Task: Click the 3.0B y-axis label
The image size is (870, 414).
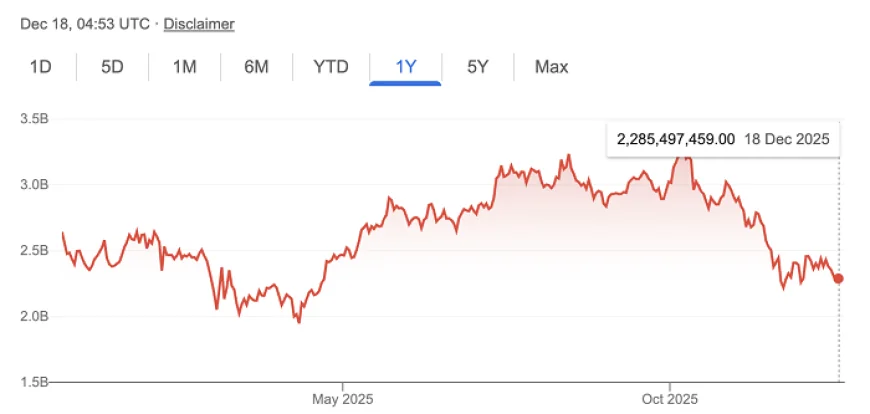Action: [35, 184]
